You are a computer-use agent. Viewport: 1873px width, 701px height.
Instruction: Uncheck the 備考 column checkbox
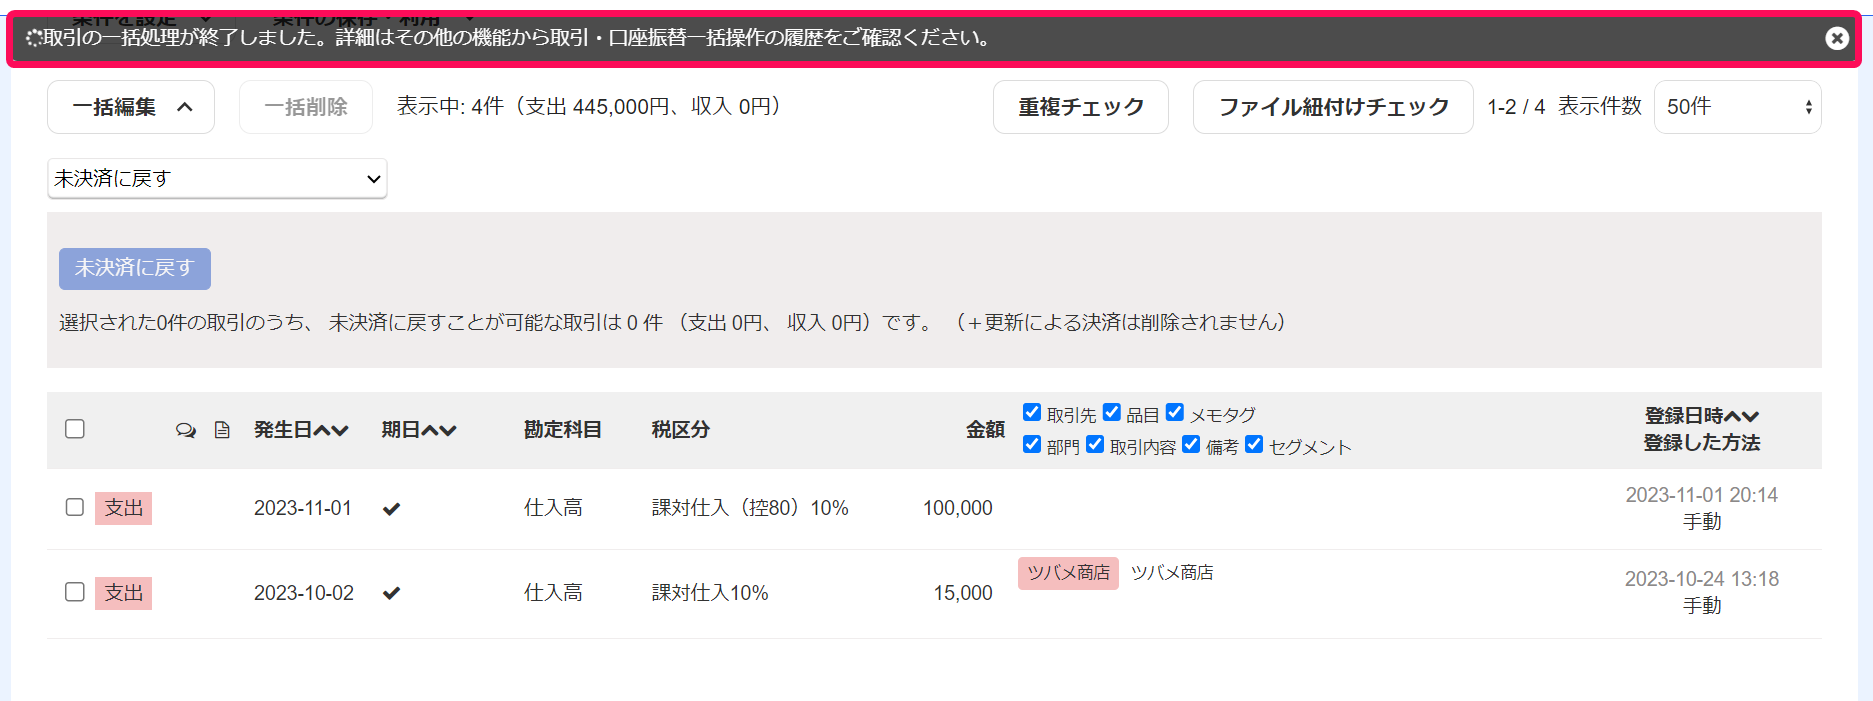pos(1191,444)
